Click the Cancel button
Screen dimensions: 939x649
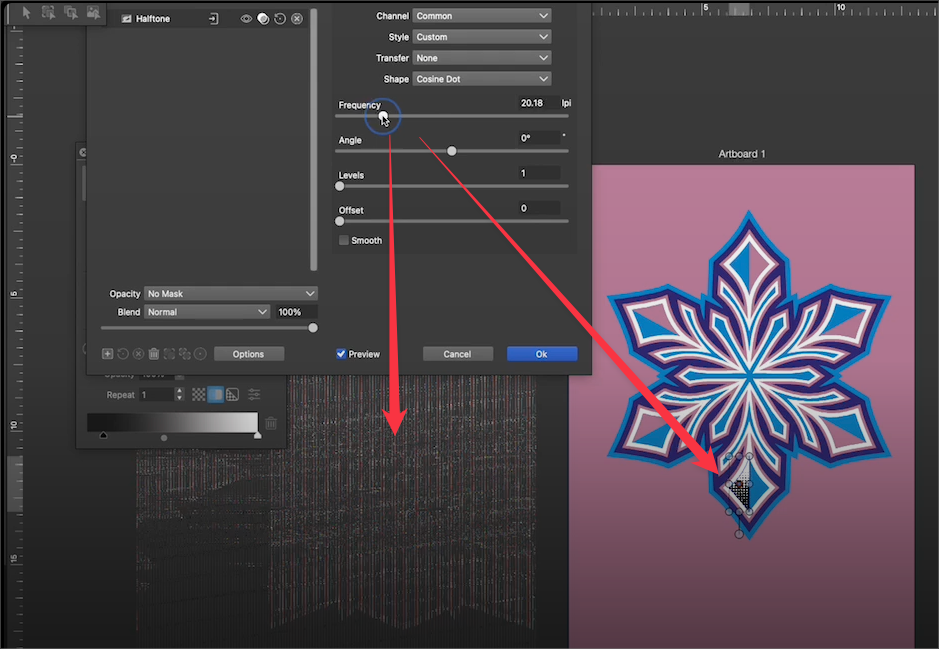click(457, 354)
